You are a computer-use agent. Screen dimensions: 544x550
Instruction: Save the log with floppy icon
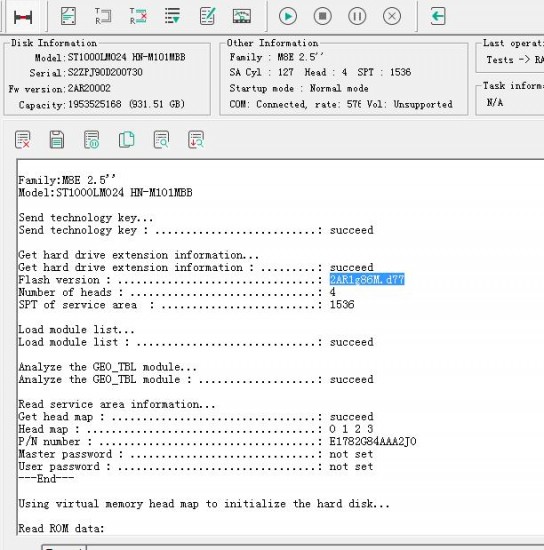(57, 140)
